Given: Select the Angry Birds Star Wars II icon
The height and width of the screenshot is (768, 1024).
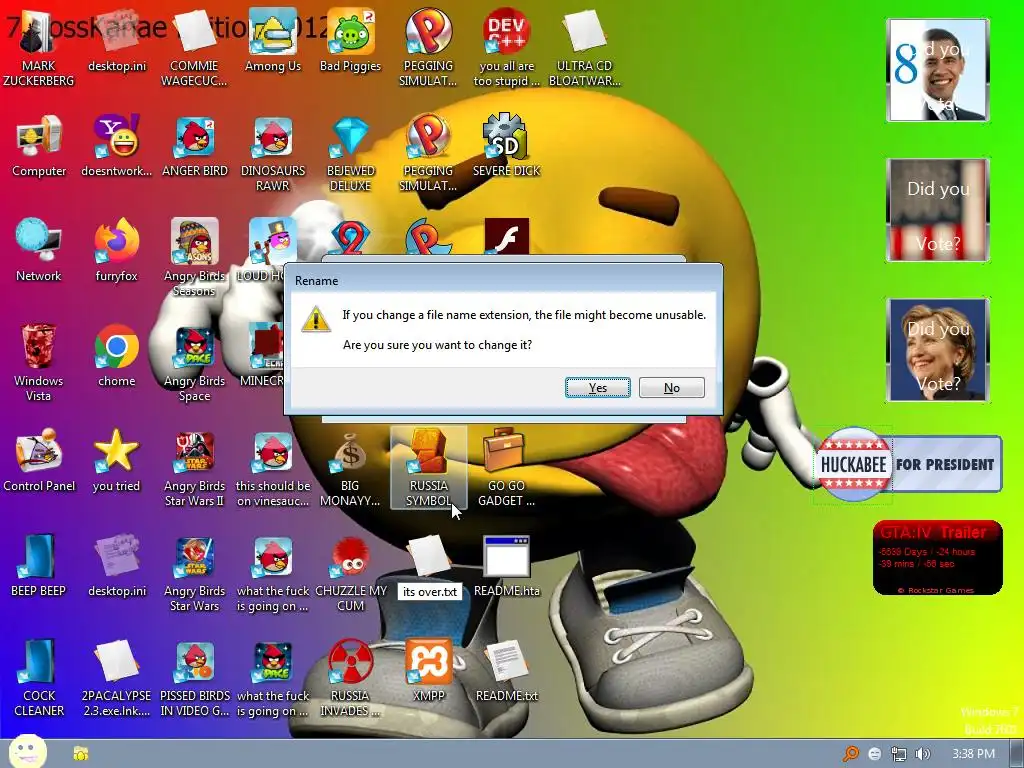Looking at the screenshot, I should (194, 468).
